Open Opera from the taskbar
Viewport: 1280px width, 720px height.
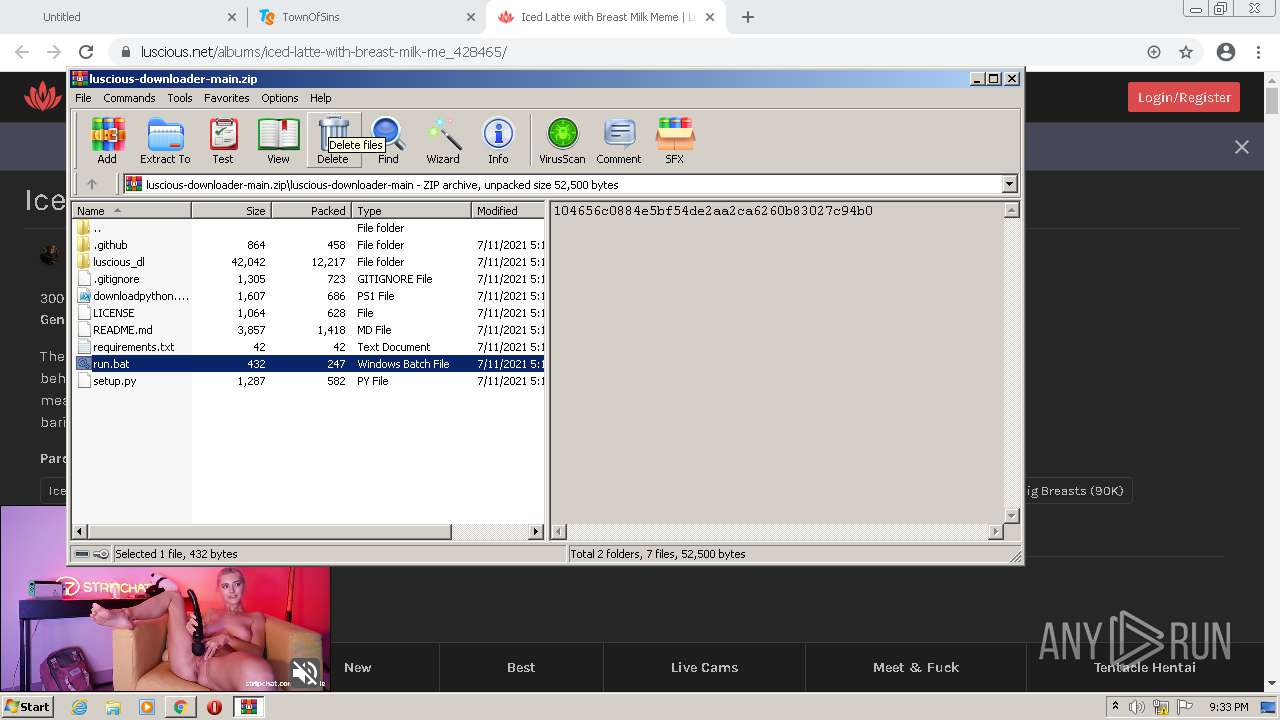tap(214, 707)
